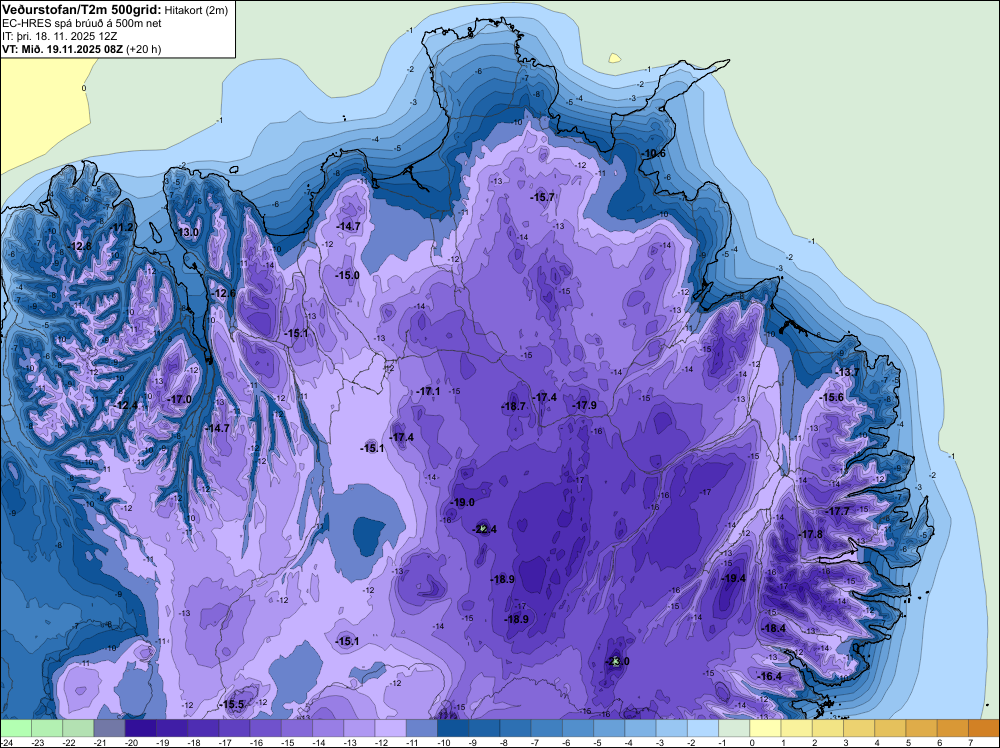The height and width of the screenshot is (748, 1000).
Task: Pick the legend swatch labeled -23
Action: 47,728
